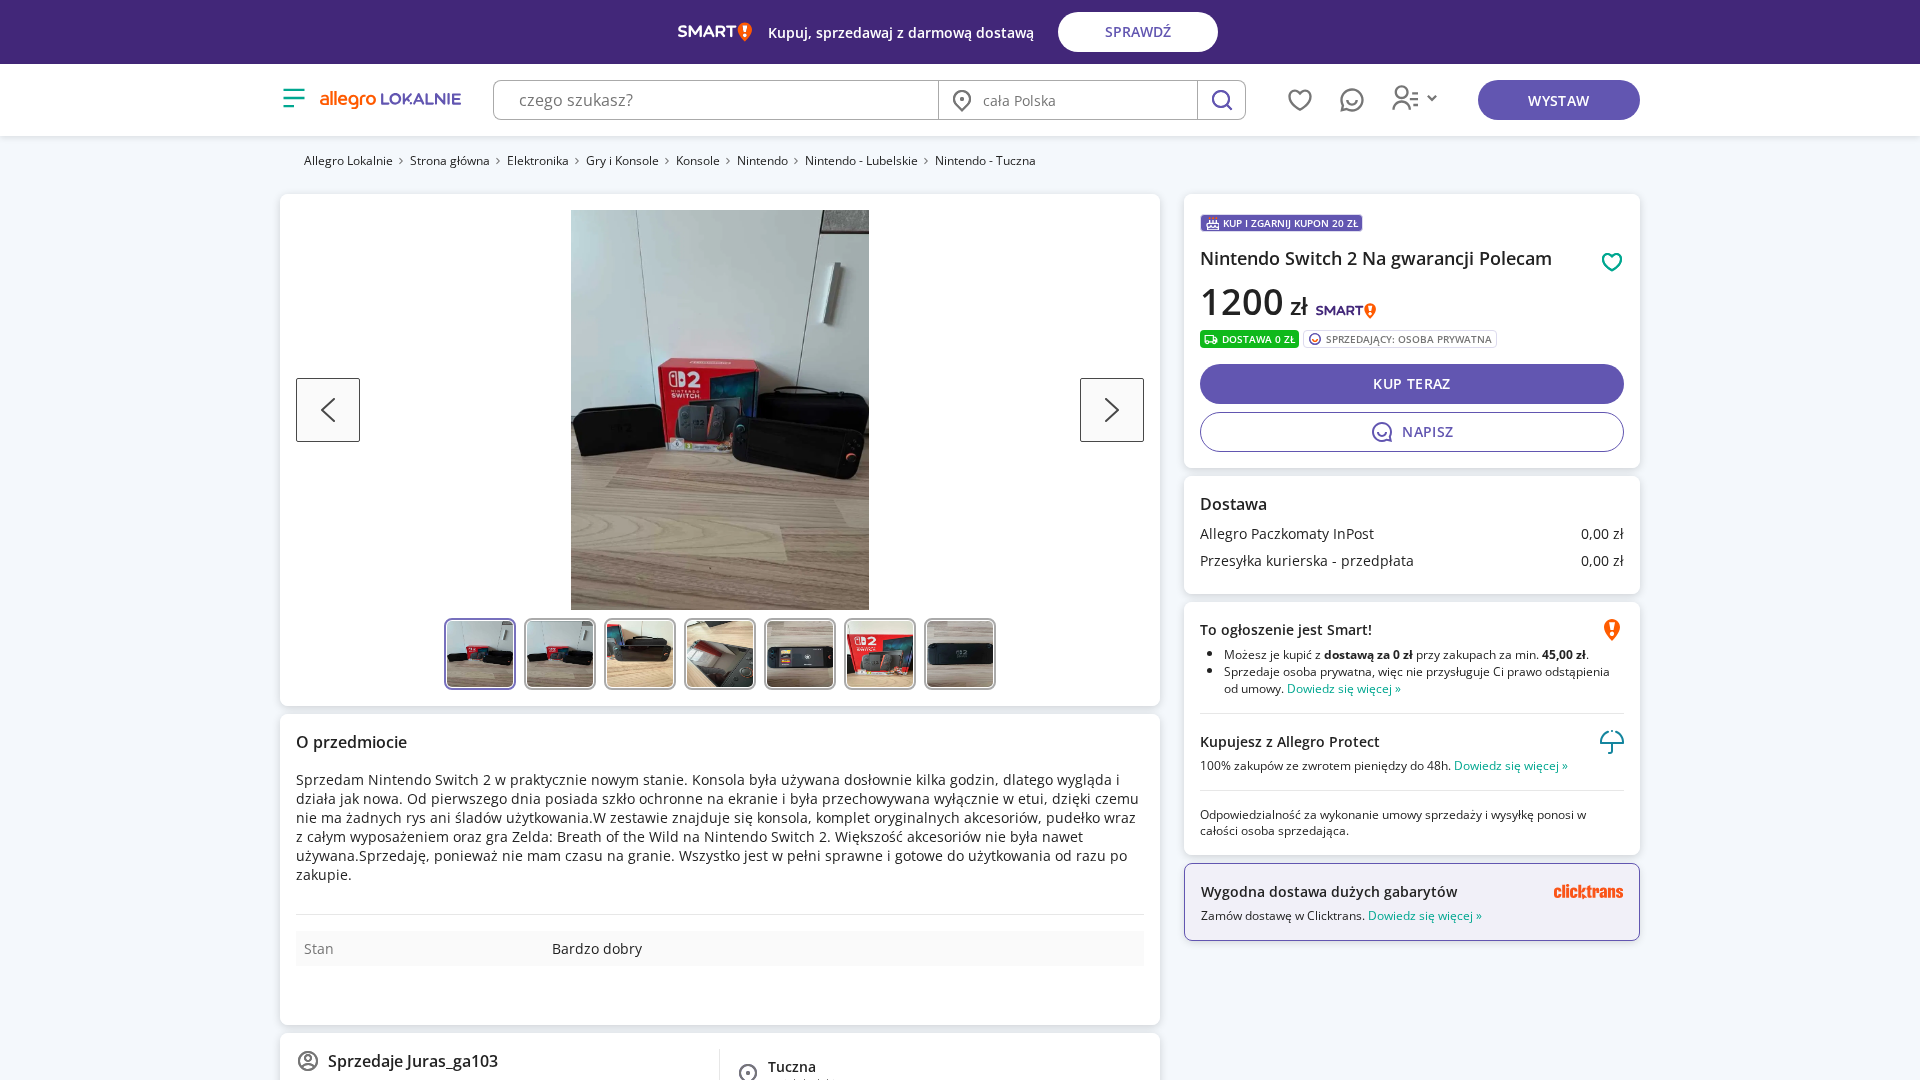Show next photo arrow
This screenshot has height=1080, width=1920.
[1111, 410]
